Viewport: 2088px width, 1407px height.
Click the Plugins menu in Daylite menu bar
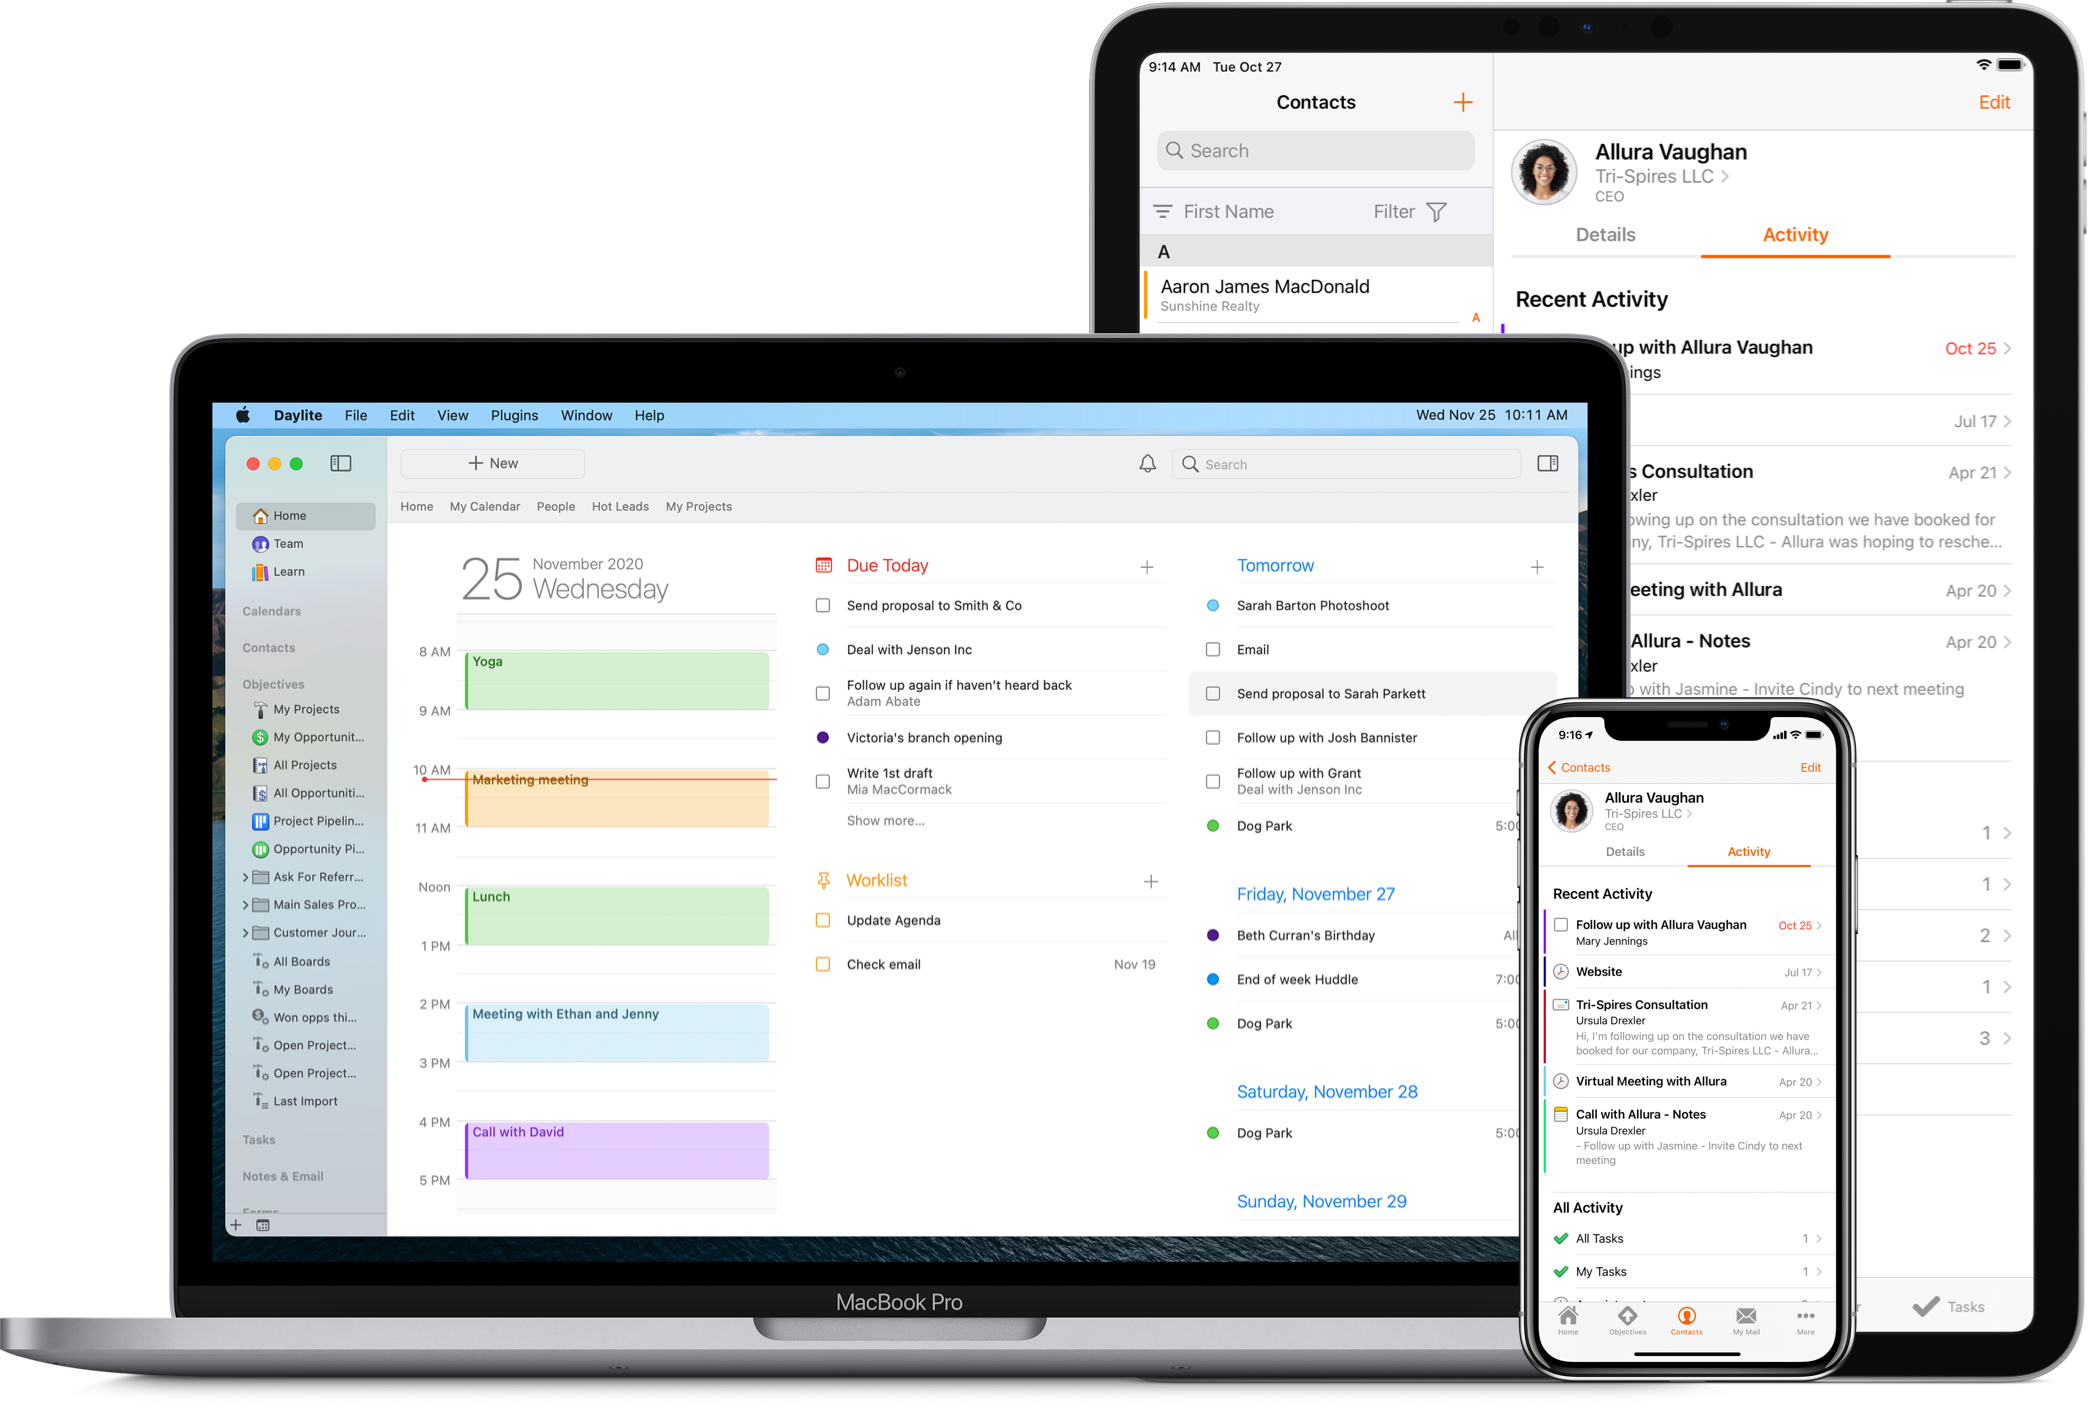(512, 415)
